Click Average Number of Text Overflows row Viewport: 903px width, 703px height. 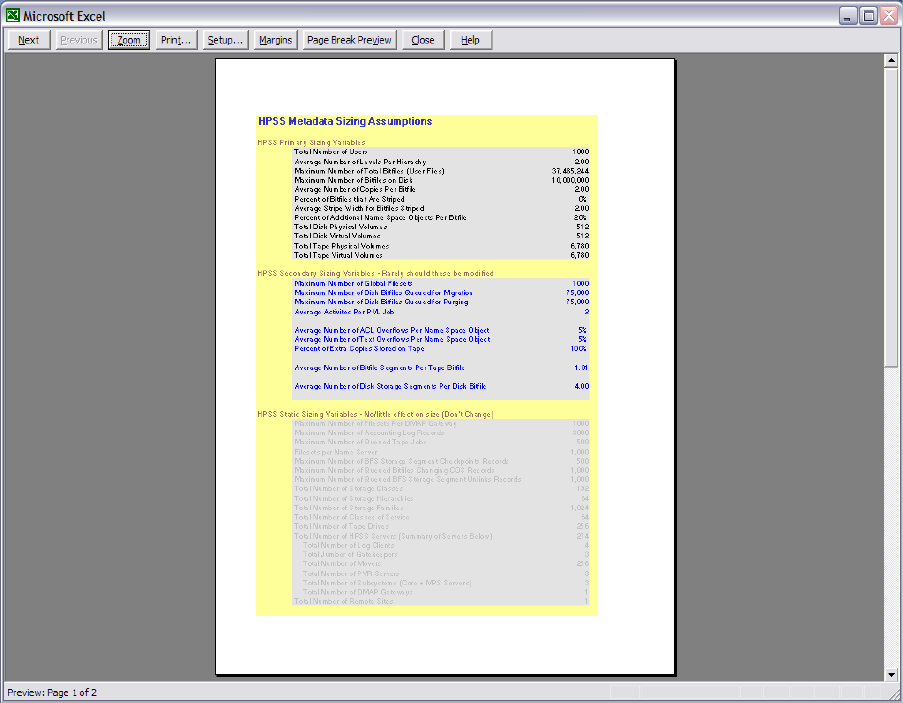click(441, 340)
